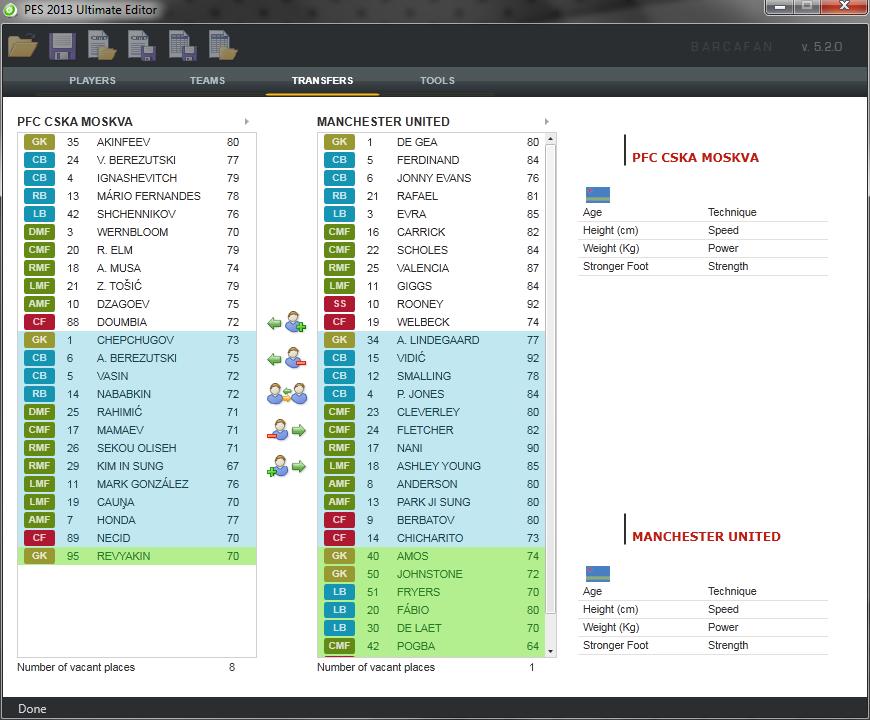Click the spreadsheet-with-folder open icon
Screen dimensions: 870x720
223,45
